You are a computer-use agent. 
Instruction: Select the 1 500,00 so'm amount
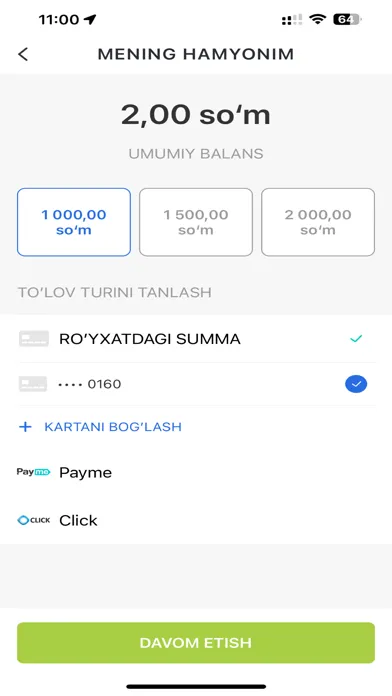(196, 222)
